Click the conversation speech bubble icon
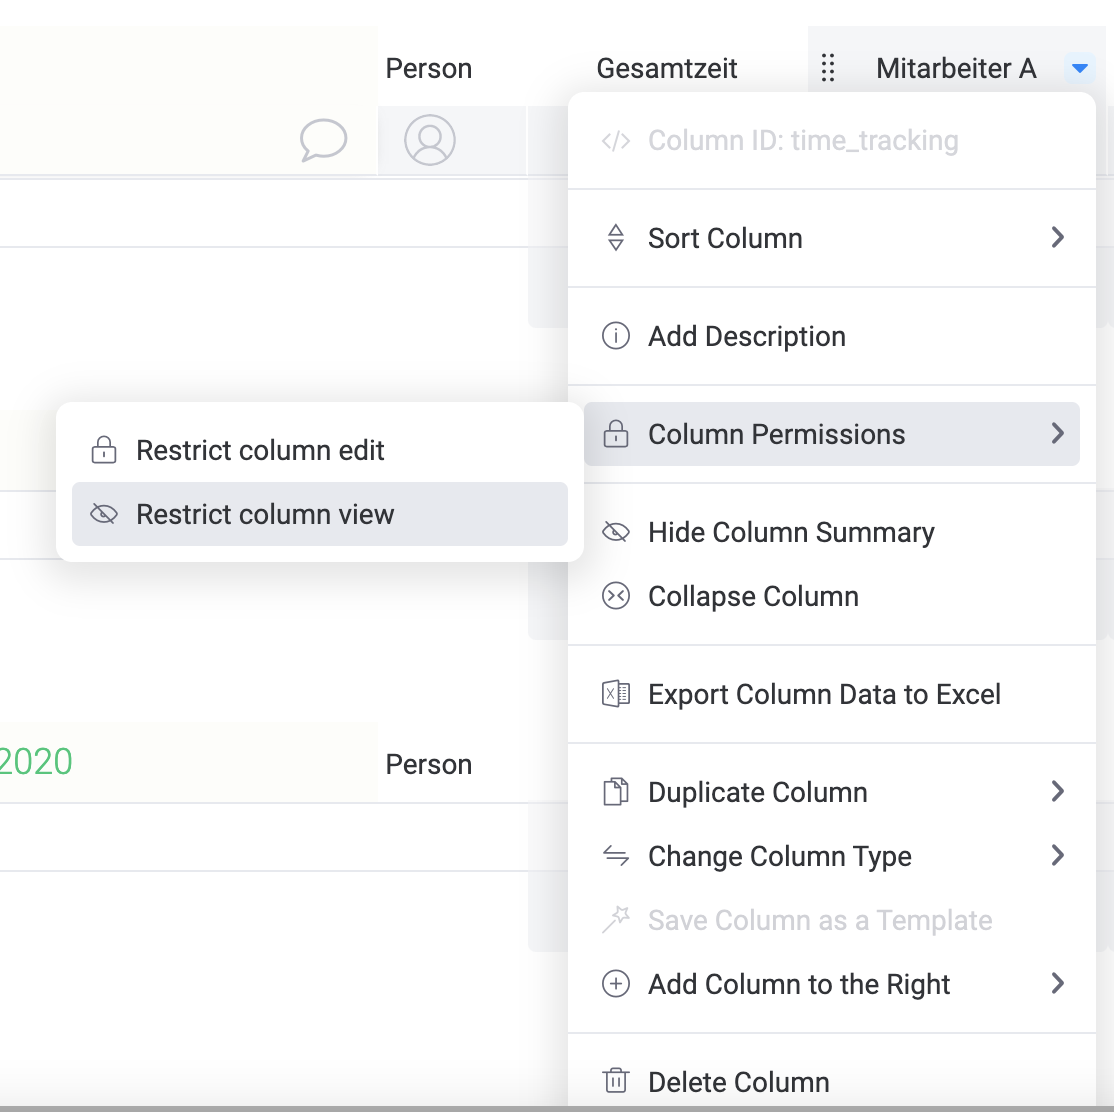 pos(323,140)
